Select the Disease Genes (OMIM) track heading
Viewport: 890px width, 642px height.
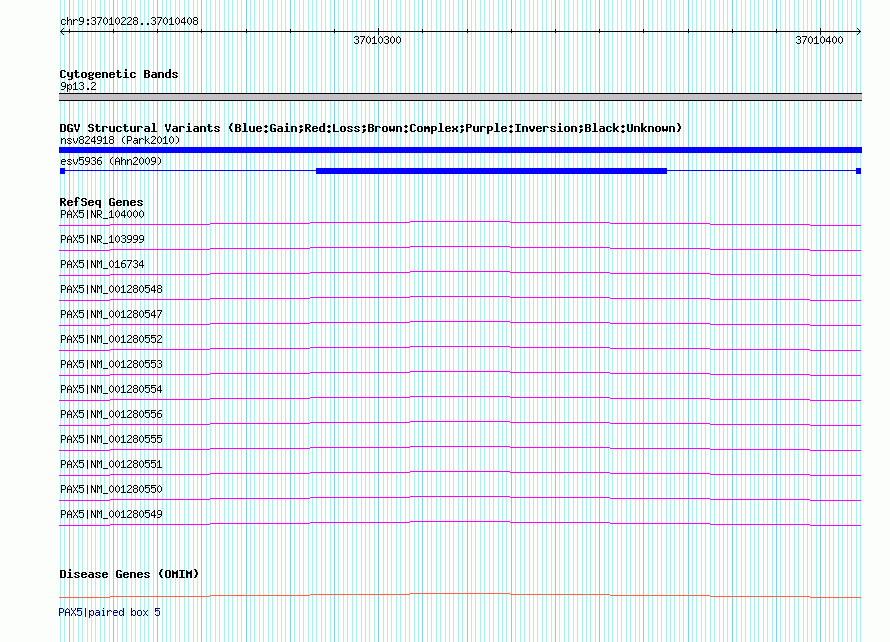click(129, 574)
